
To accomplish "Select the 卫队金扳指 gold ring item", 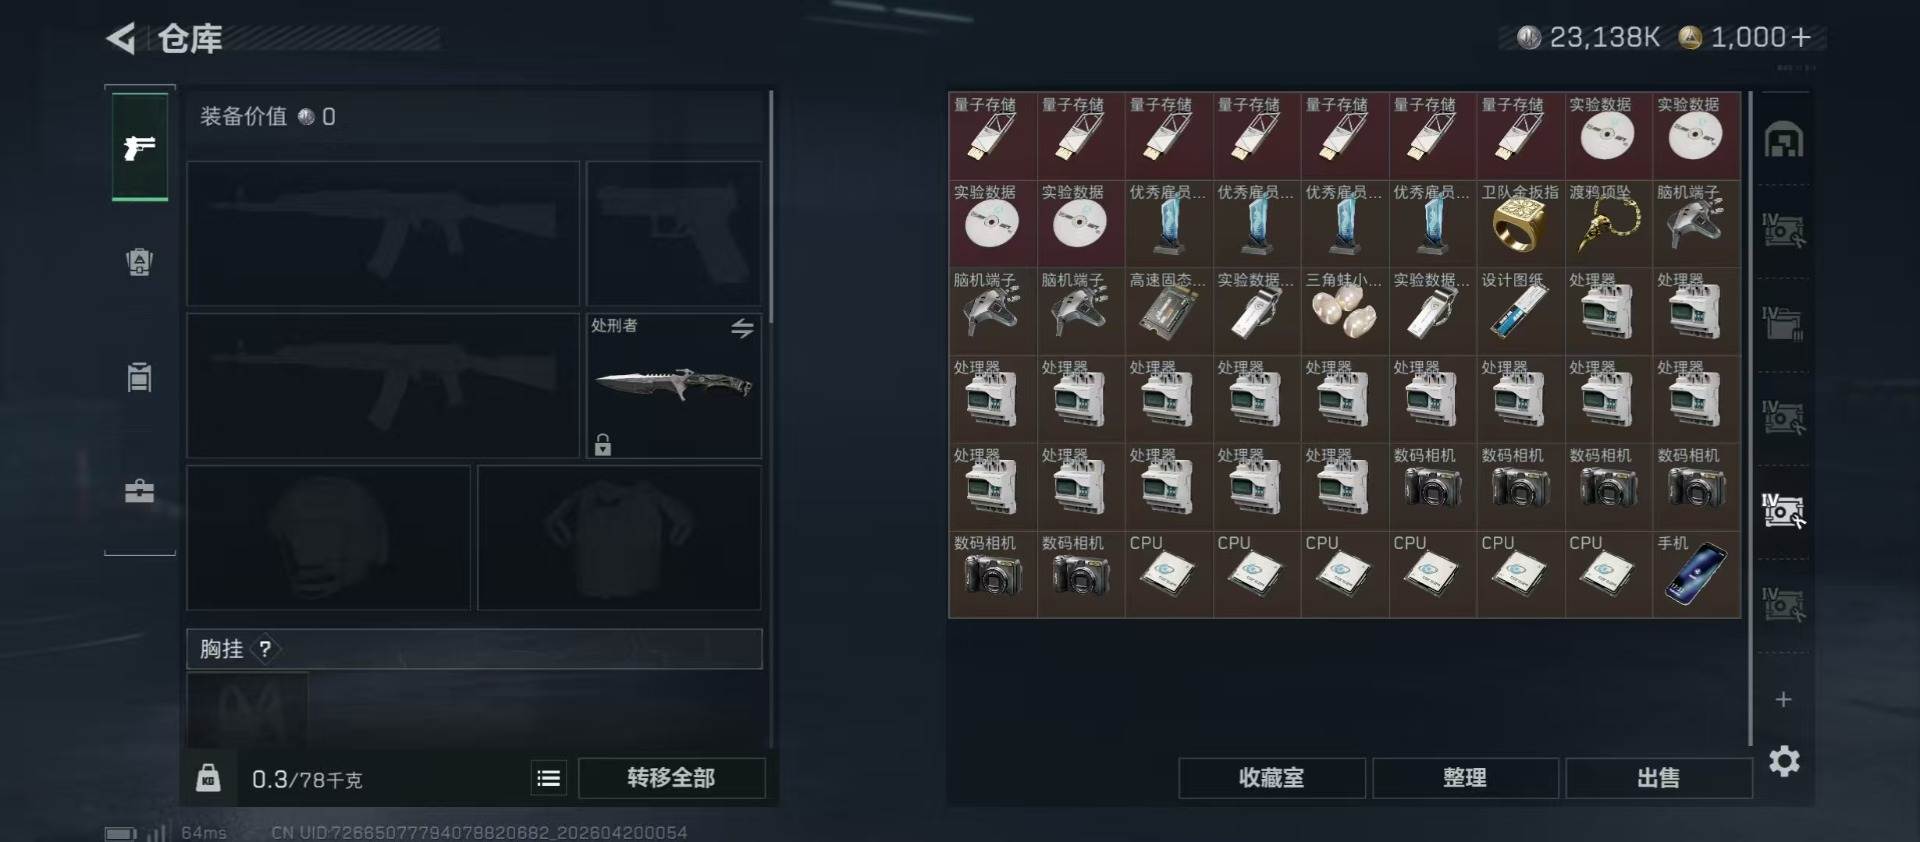I will (x=1520, y=222).
